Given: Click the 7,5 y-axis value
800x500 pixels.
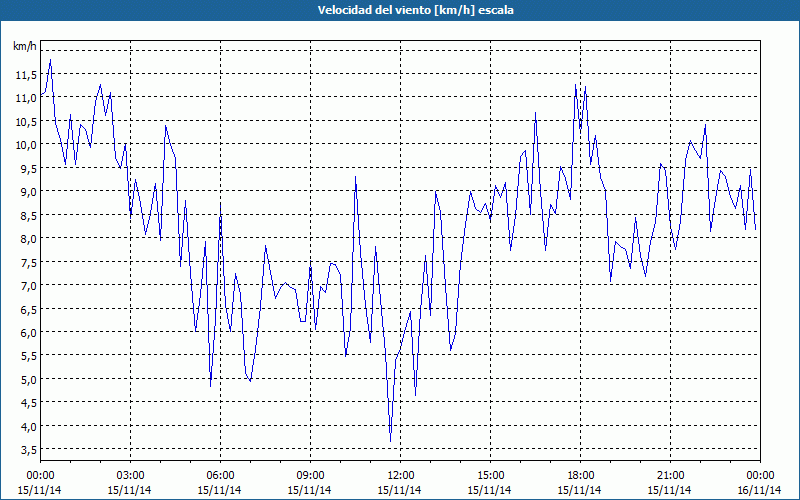Looking at the screenshot, I should coord(29,262).
